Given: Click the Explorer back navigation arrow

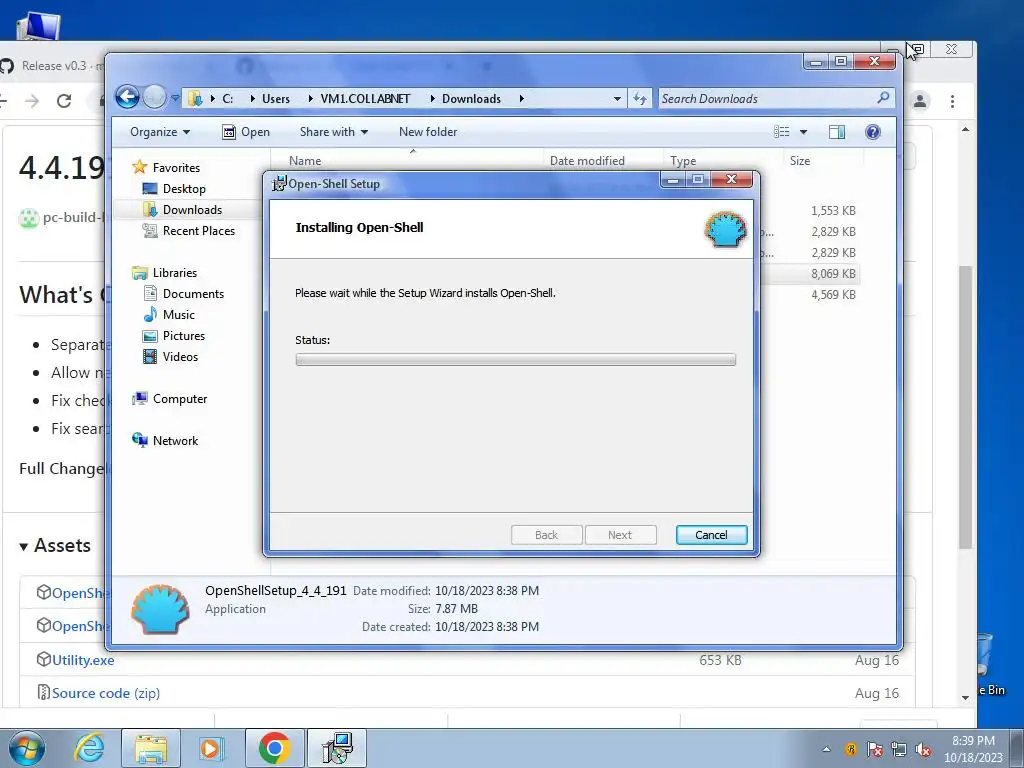Looking at the screenshot, I should 127,97.
